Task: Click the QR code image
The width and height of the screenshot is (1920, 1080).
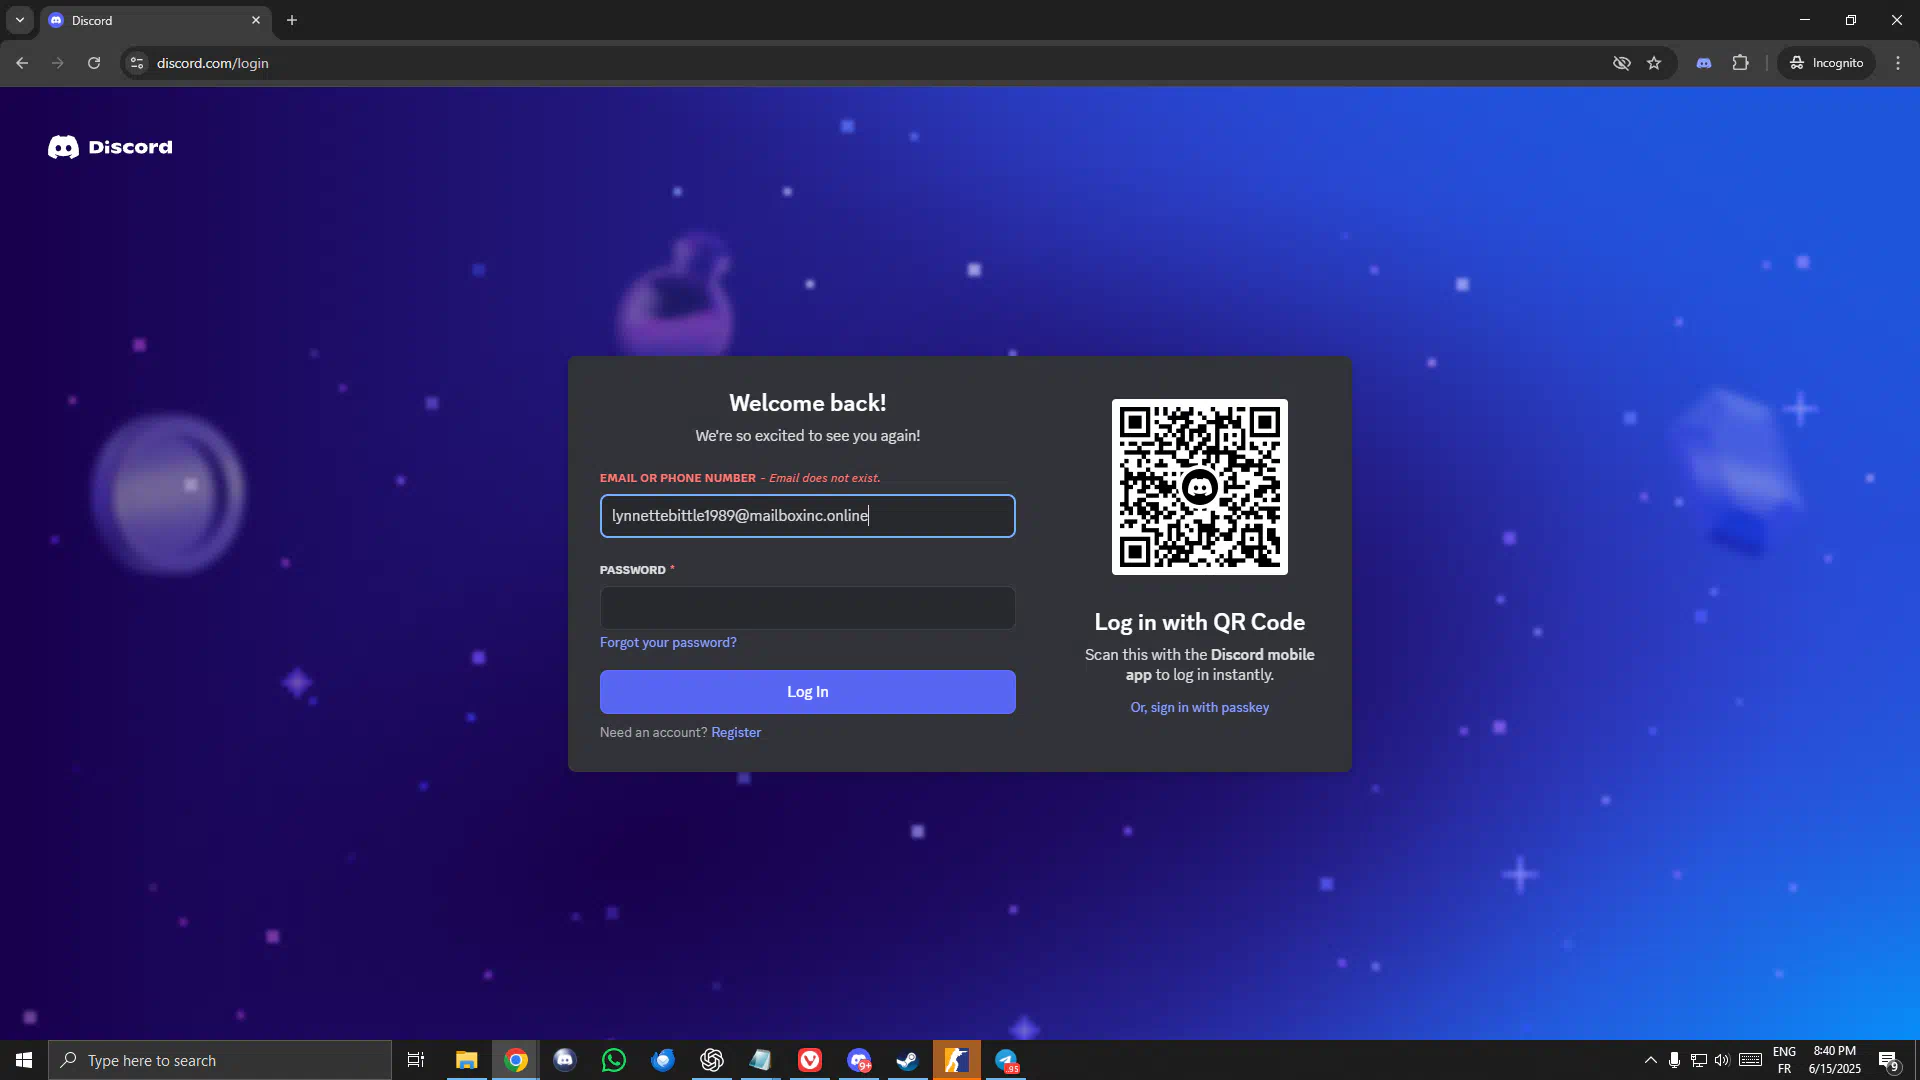Action: 1199,487
